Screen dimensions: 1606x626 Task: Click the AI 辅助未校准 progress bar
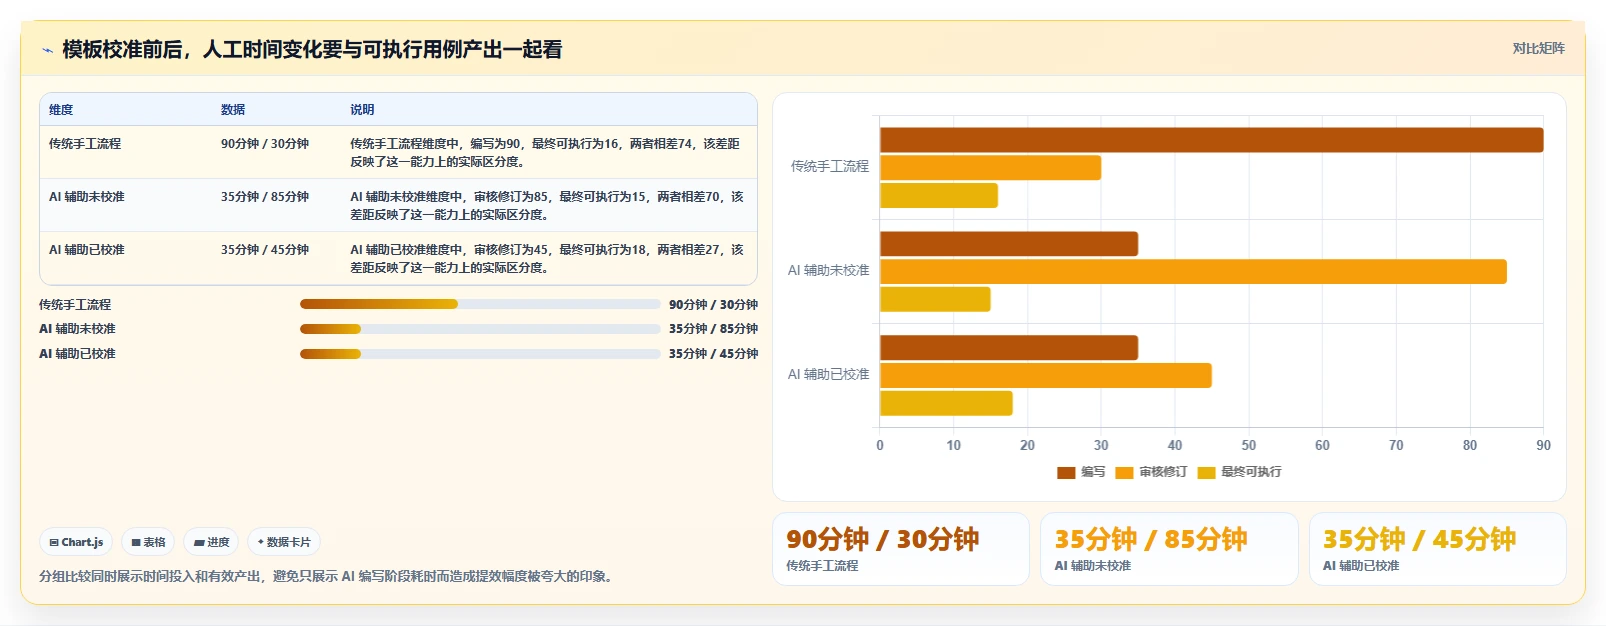[480, 328]
